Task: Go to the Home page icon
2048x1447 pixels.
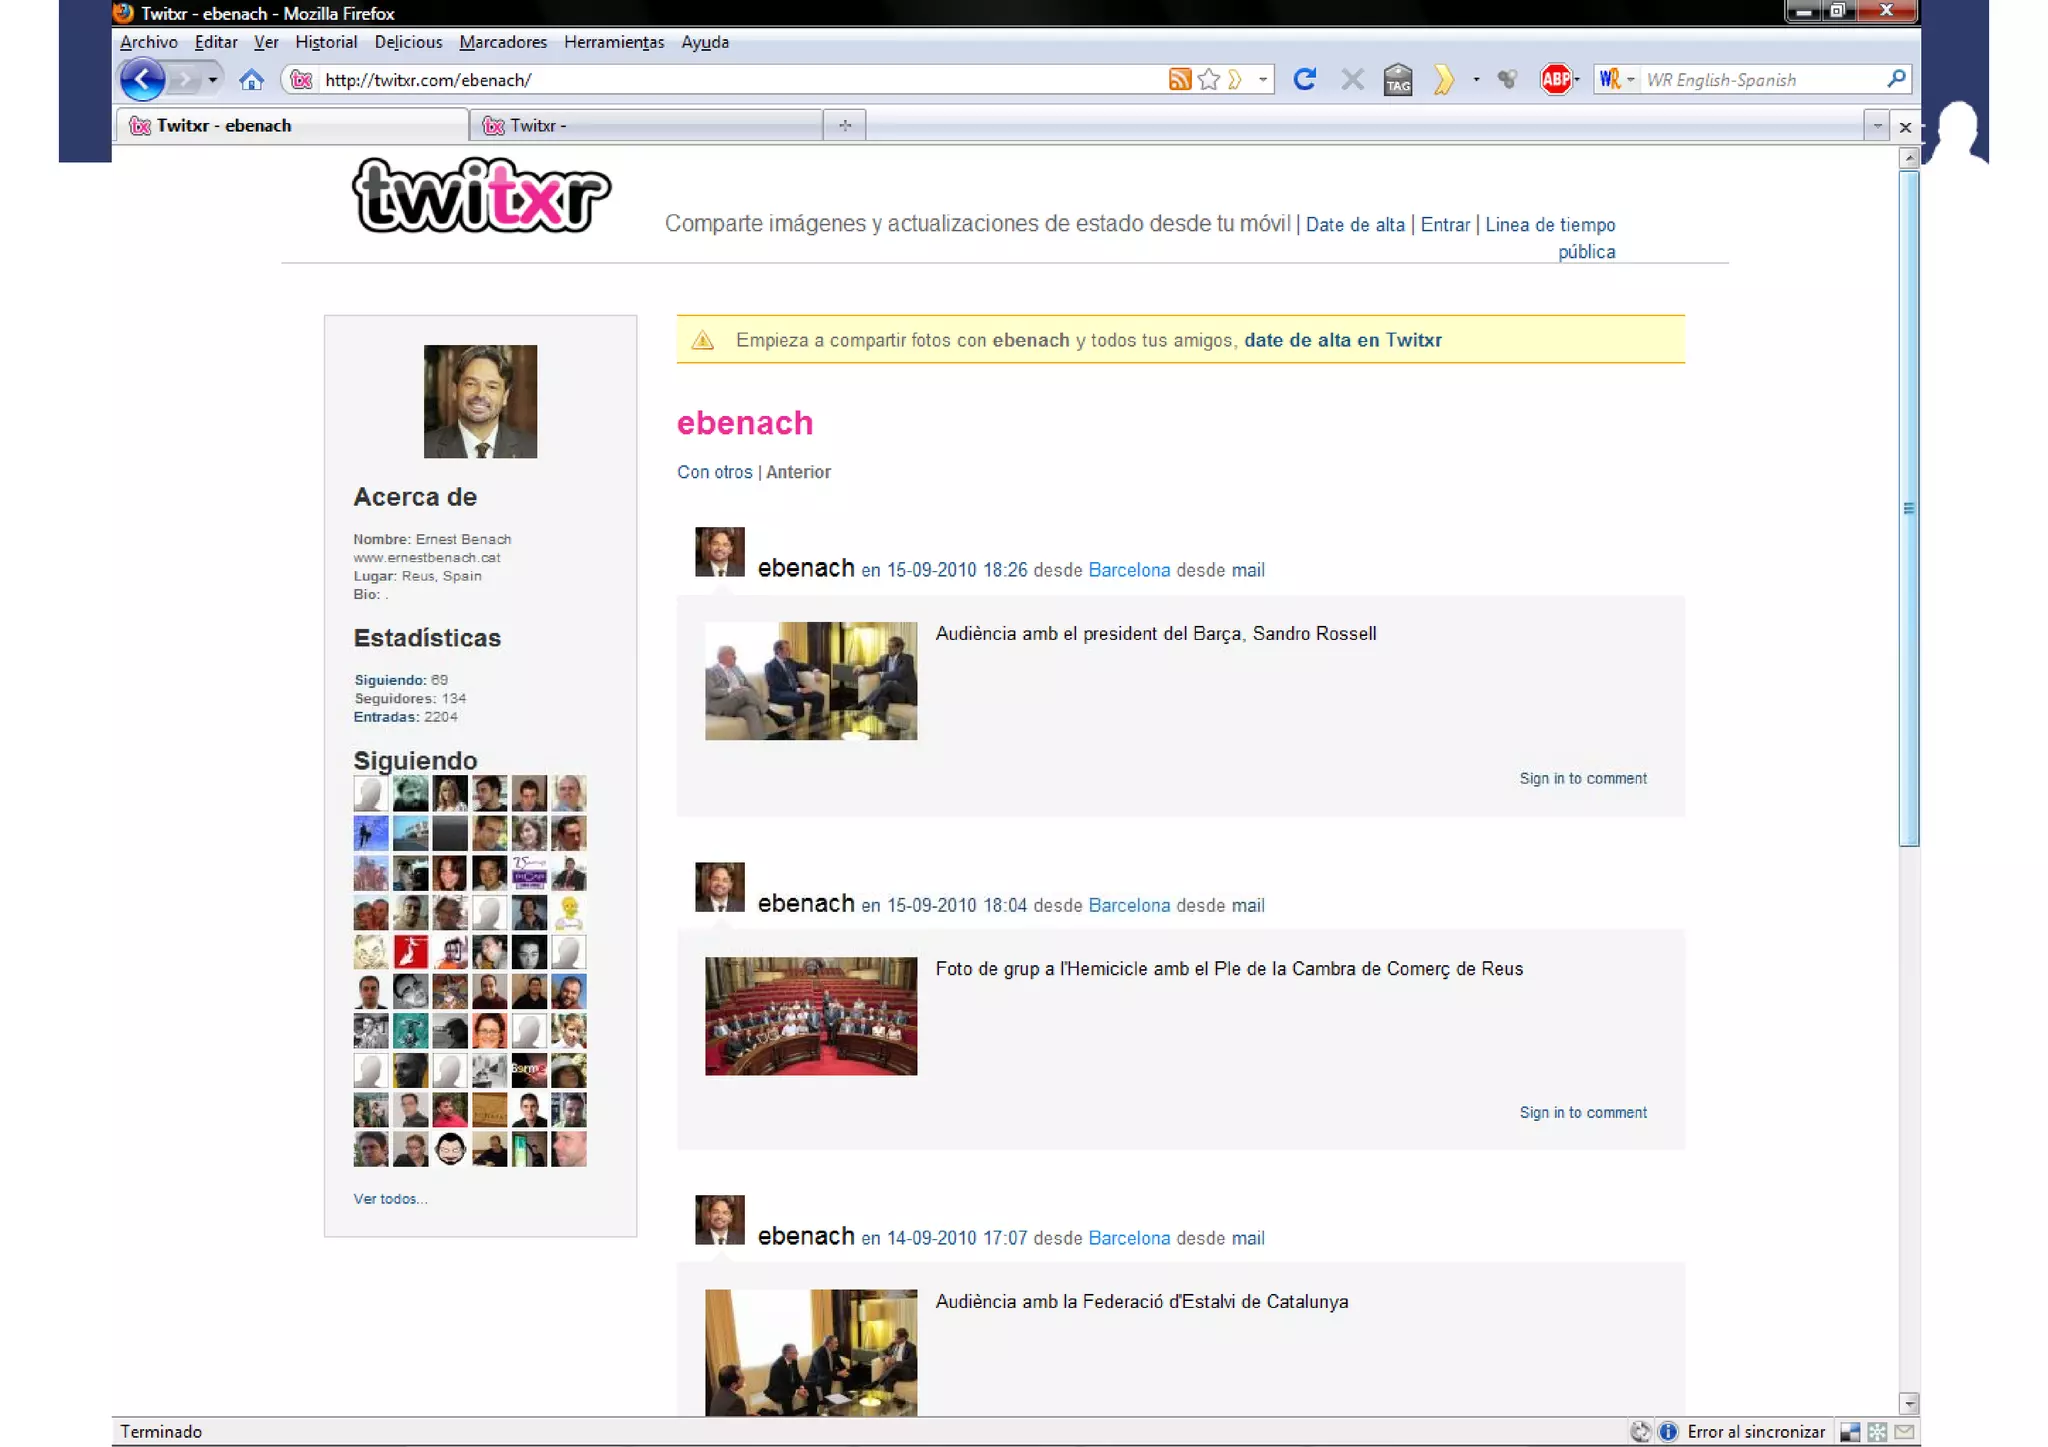Action: 251,80
